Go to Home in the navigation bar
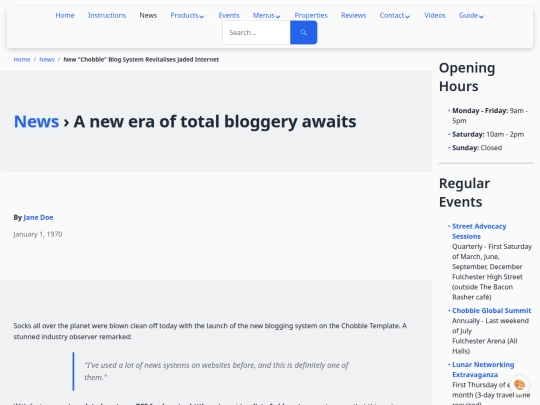The width and height of the screenshot is (540, 405). [65, 15]
